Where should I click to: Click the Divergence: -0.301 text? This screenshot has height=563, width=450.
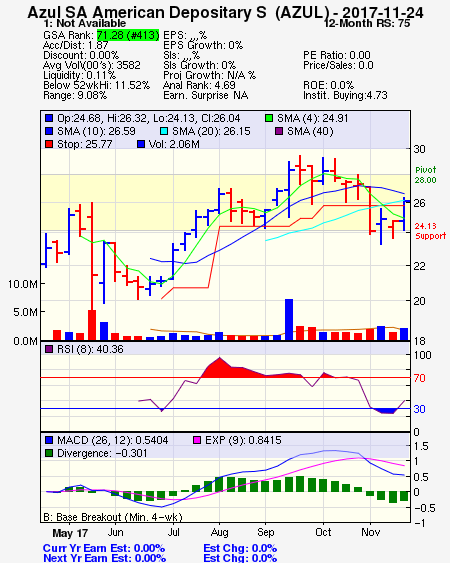102,453
